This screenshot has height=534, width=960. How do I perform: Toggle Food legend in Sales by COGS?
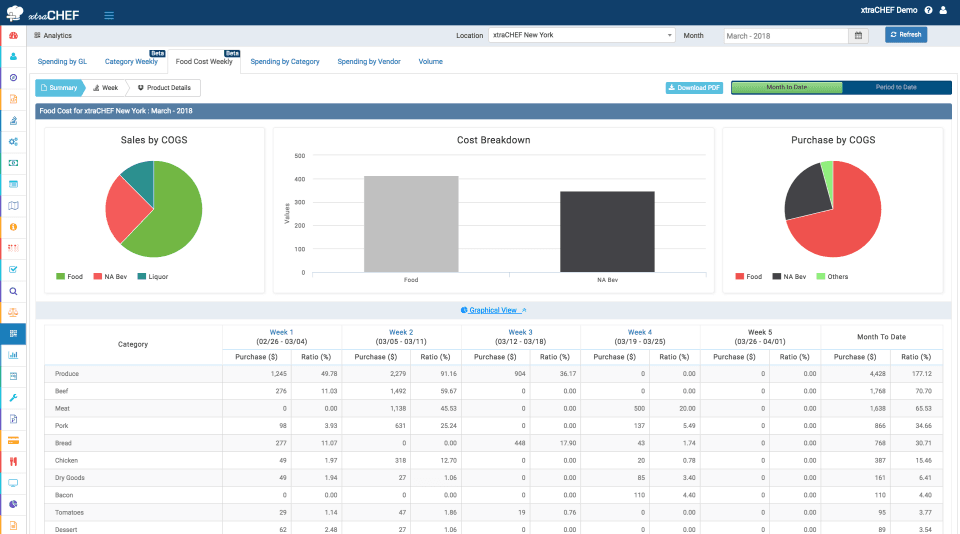click(x=69, y=276)
